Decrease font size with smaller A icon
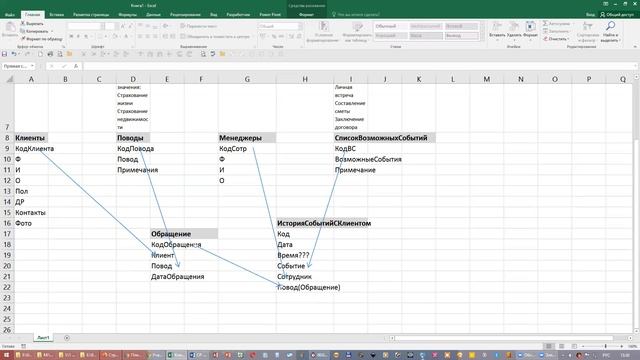The width and height of the screenshot is (640, 360). tap(130, 26)
